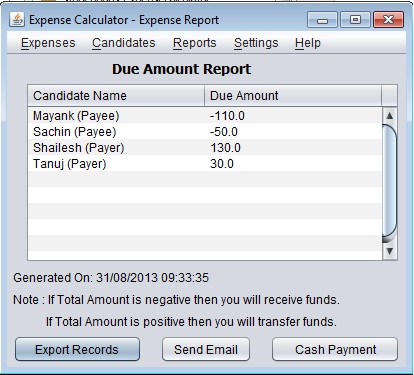Image resolution: width=414 pixels, height=375 pixels.
Task: Click the Due Amount Report heading
Action: pos(181,69)
